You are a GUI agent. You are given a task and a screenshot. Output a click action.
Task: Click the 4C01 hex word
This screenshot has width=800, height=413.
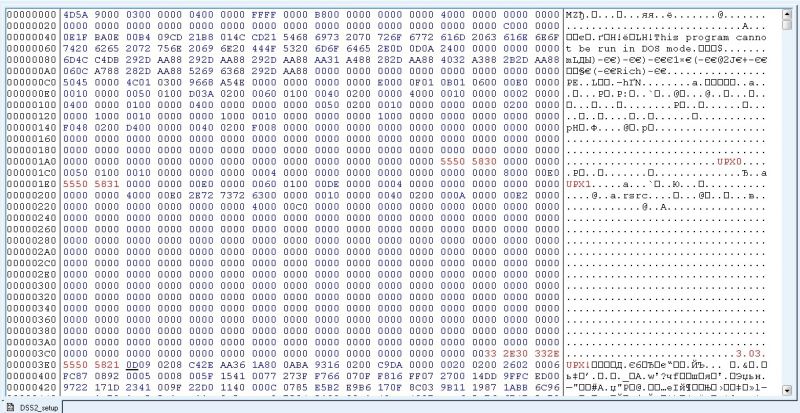click(138, 82)
